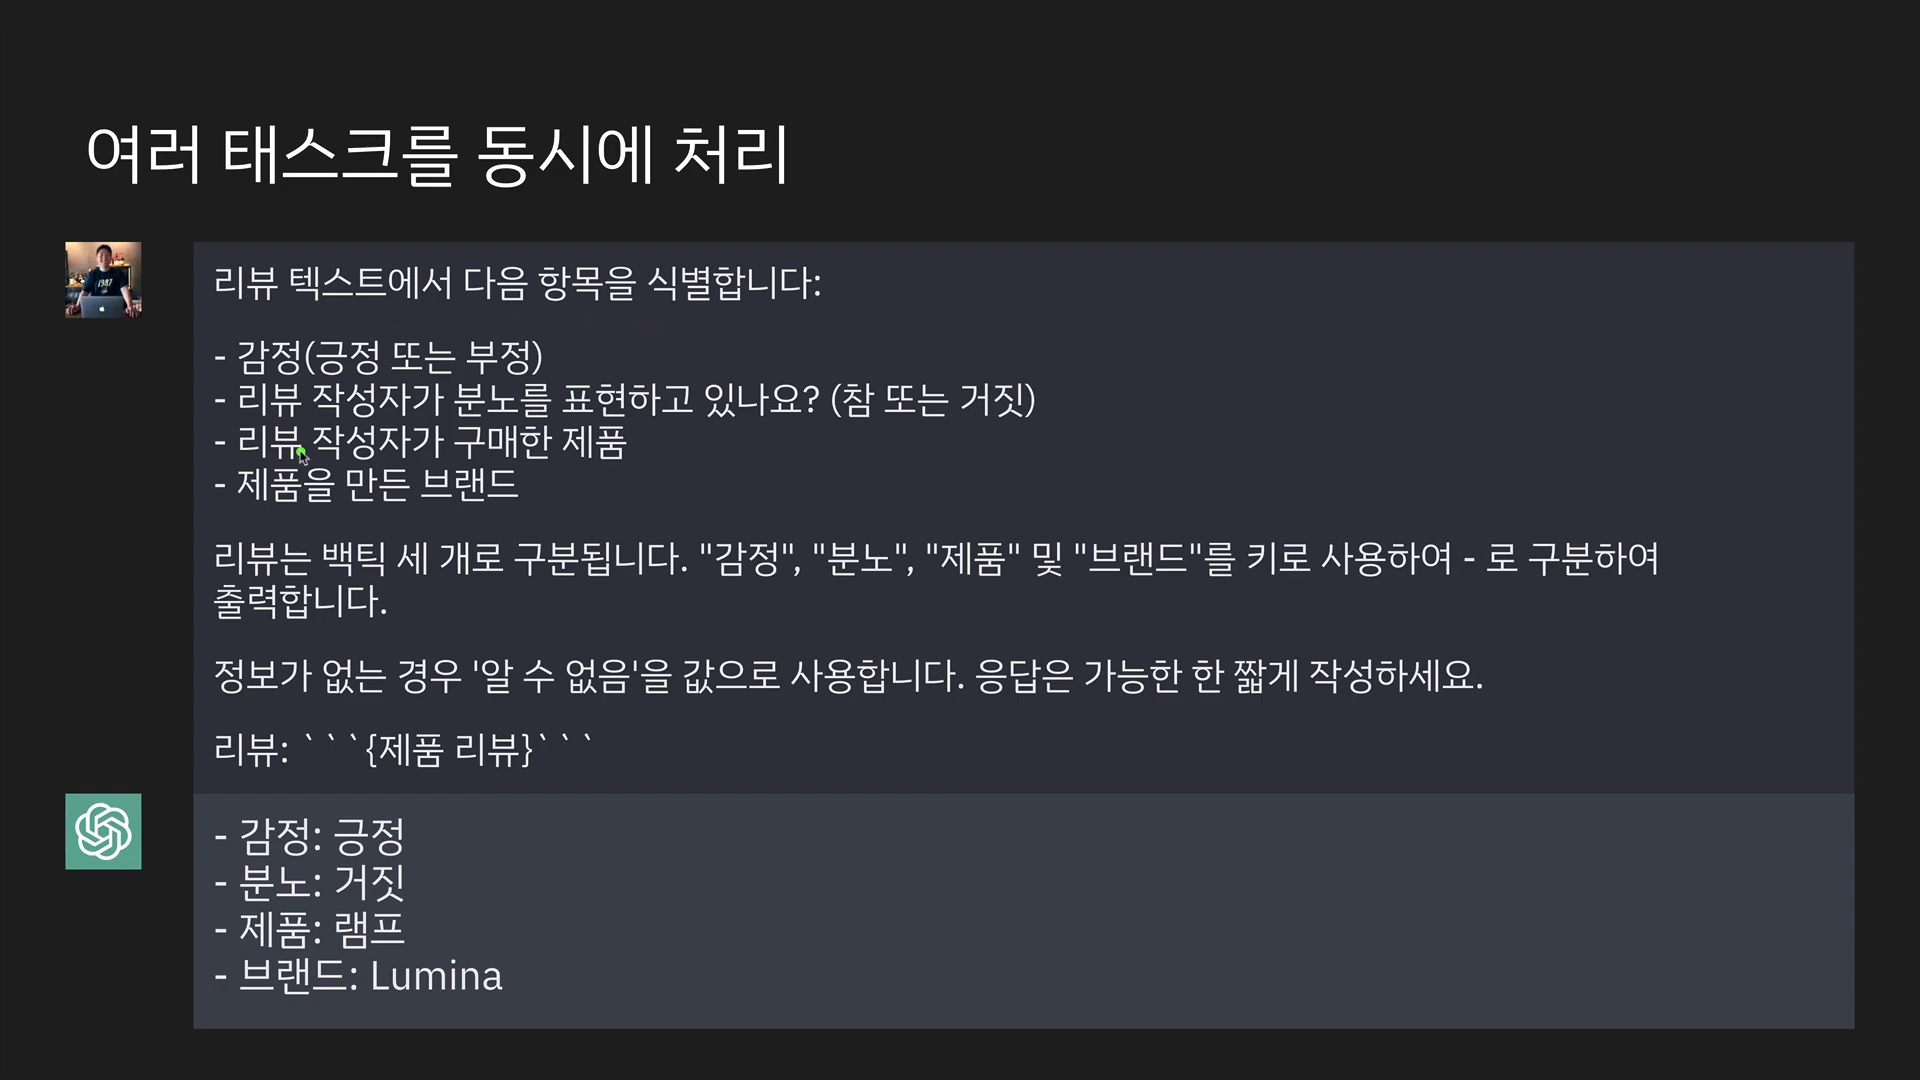Click the phrase 응답은 가능한 한 짧게 작성하세요
Image resolution: width=1920 pixels, height=1080 pixels.
(1229, 676)
